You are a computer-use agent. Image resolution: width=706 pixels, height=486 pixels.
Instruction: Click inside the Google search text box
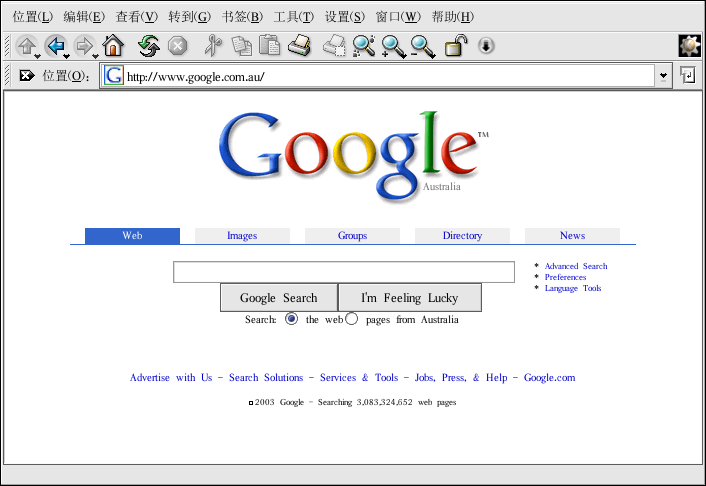coord(344,272)
